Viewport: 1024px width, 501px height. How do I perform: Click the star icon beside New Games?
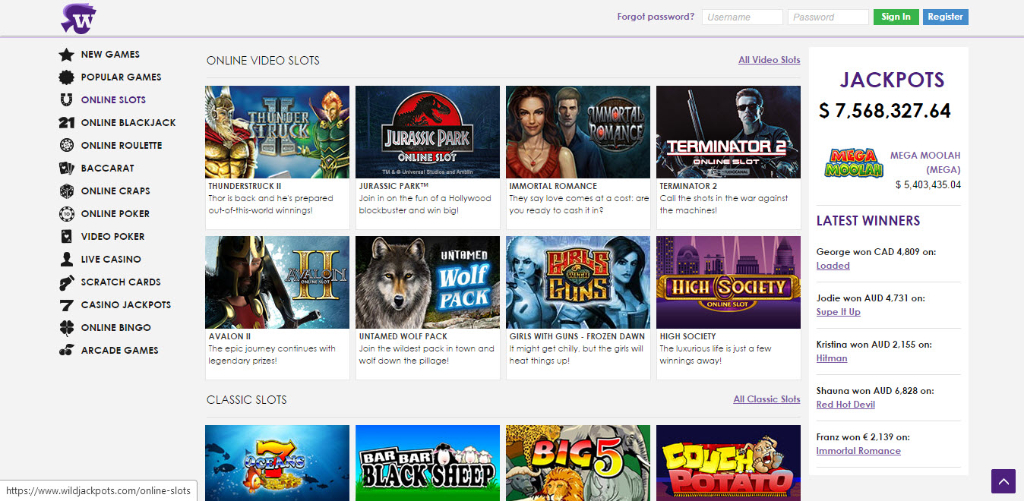[66, 55]
